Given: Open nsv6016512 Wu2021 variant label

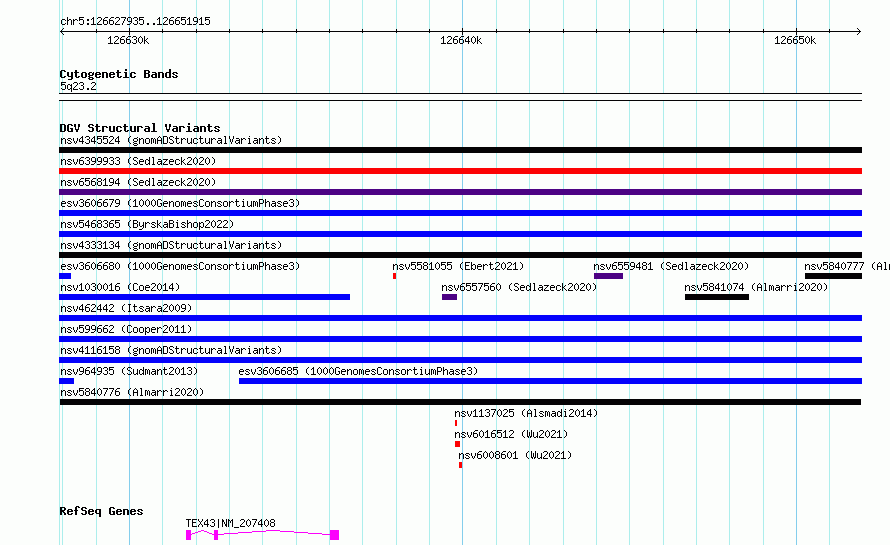Looking at the screenshot, I should tap(511, 434).
